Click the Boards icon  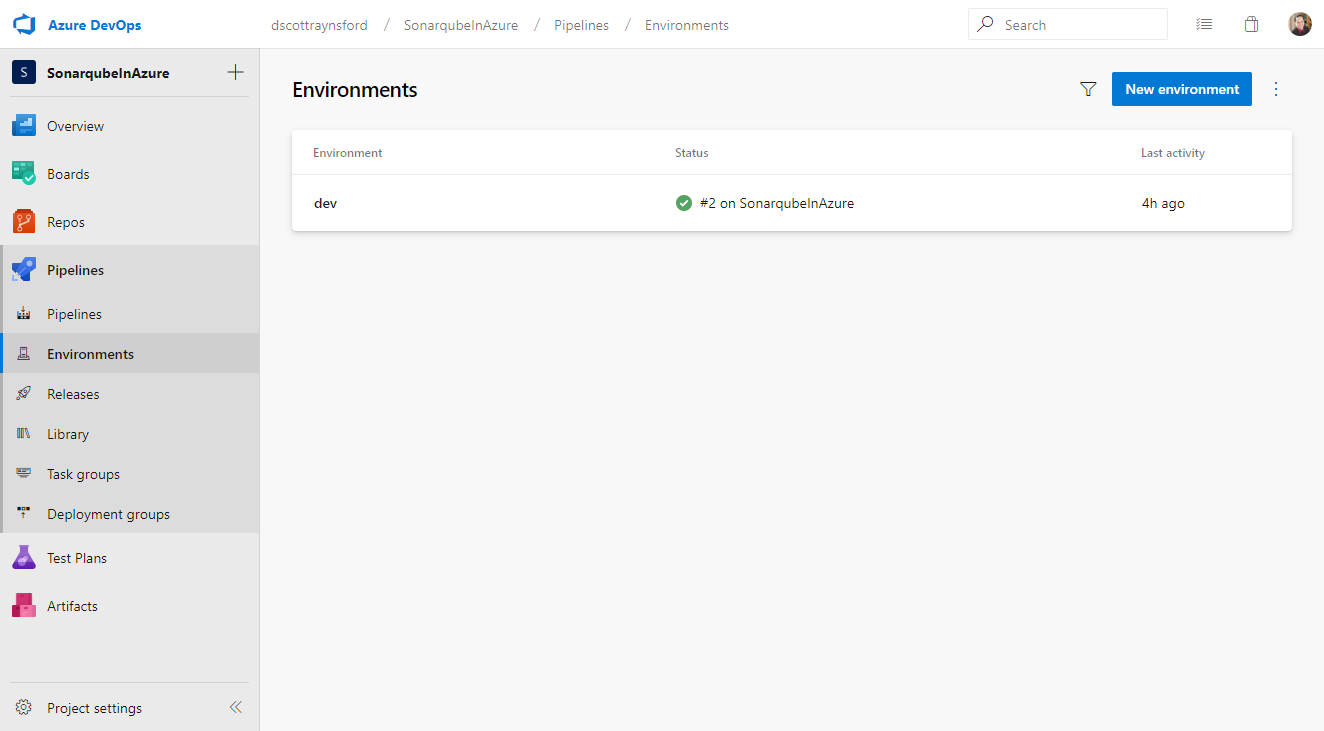pos(24,174)
